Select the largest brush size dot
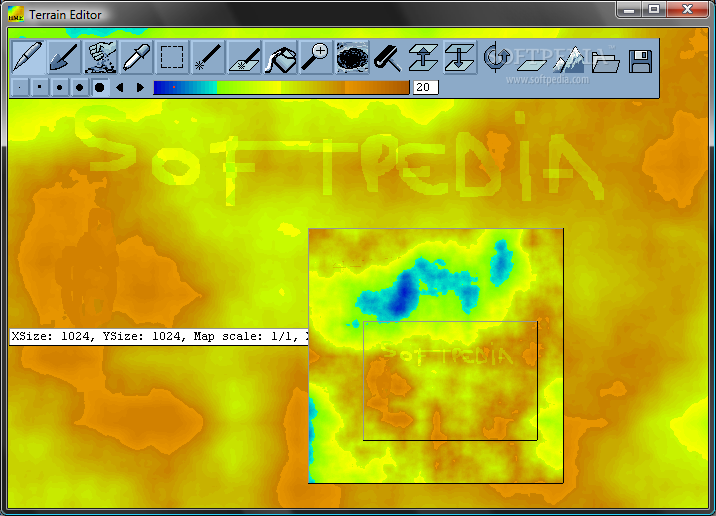Screen dimensions: 716x516 (100, 87)
